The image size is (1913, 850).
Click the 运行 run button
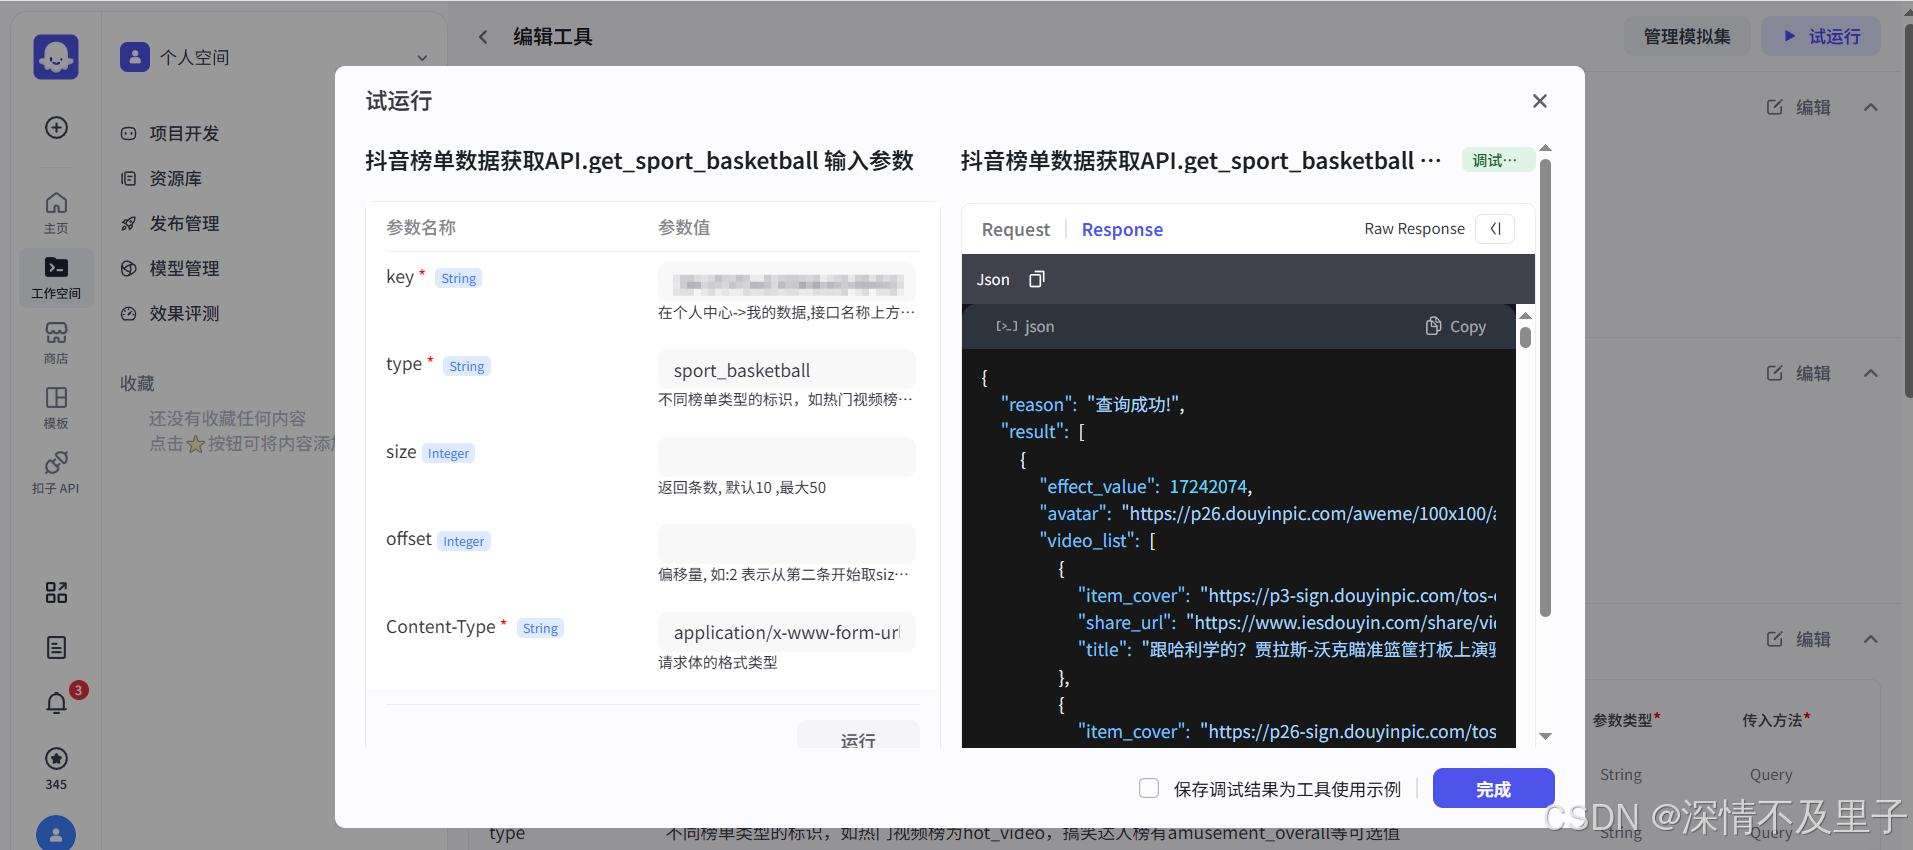(858, 735)
